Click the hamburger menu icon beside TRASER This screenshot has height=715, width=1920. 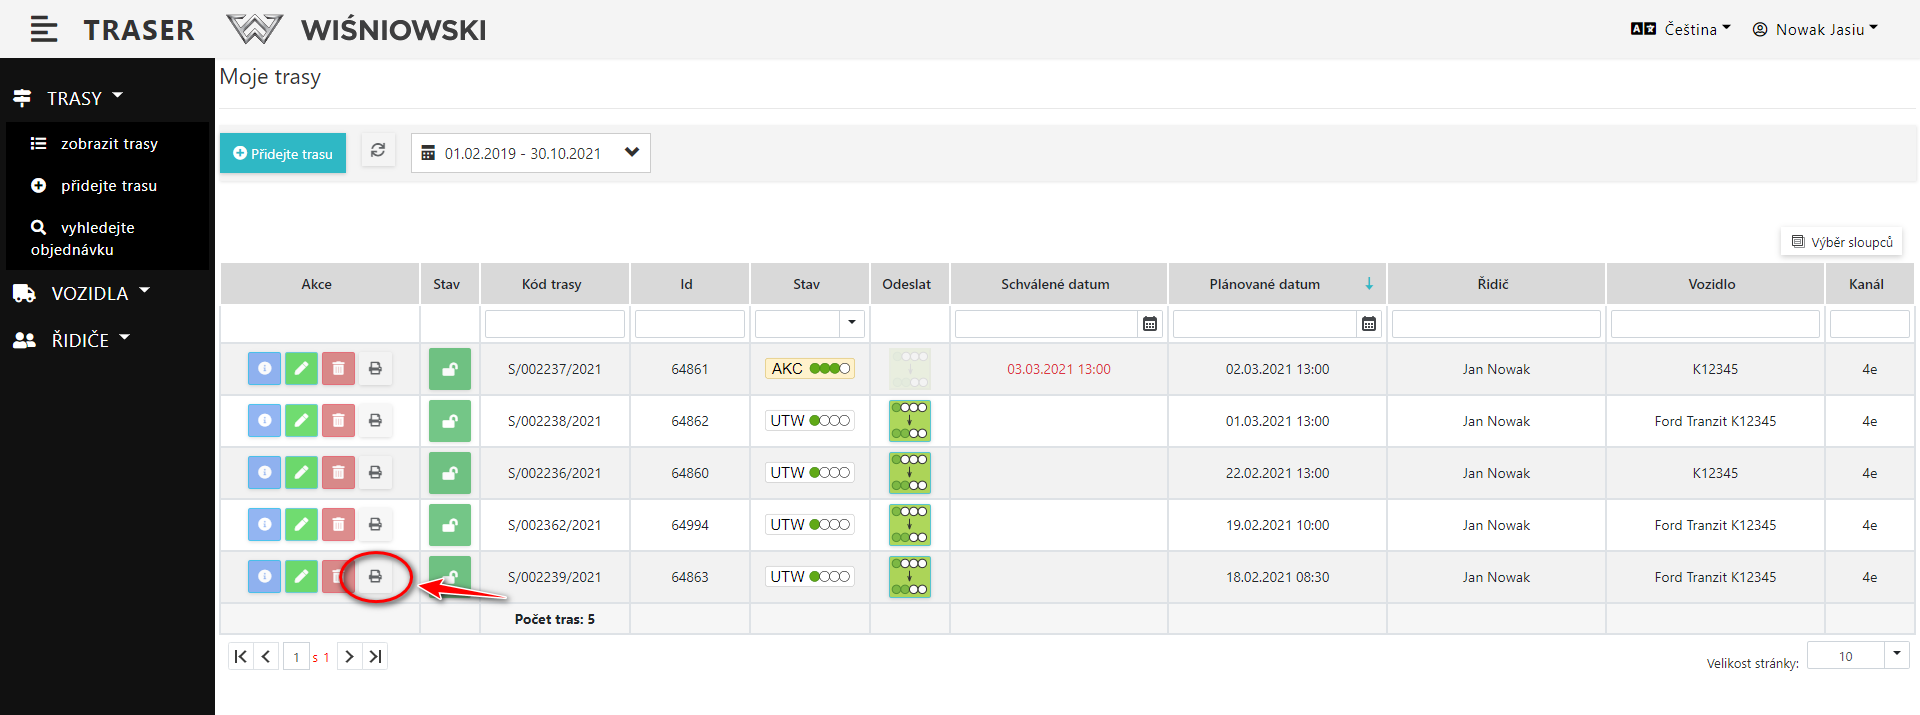[43, 30]
